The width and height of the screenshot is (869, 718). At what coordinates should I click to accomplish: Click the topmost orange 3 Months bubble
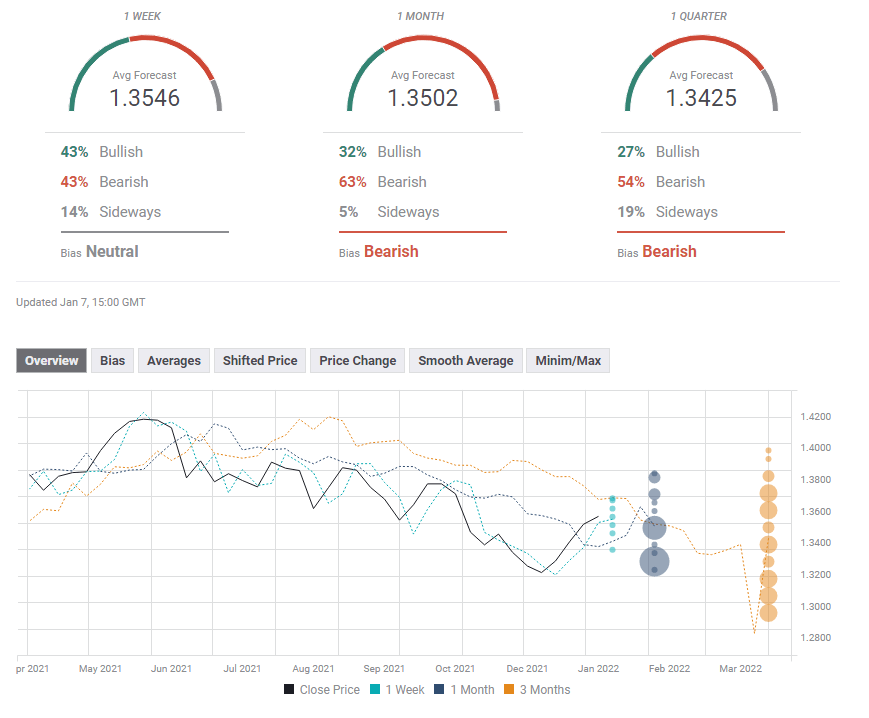[768, 450]
